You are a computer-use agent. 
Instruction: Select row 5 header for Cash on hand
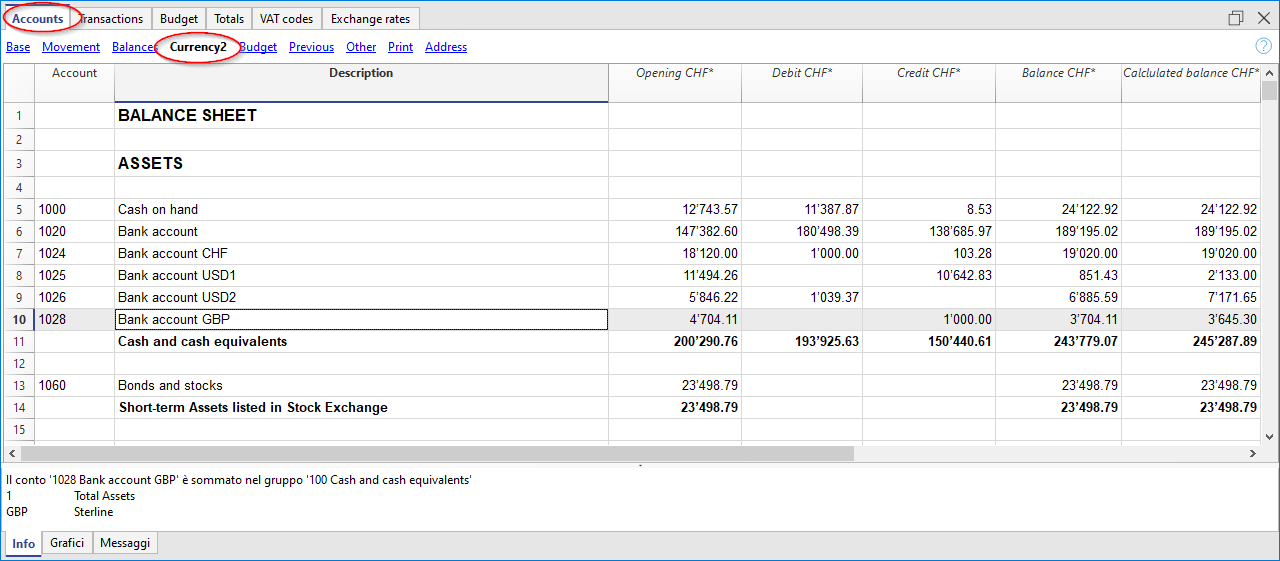(x=18, y=210)
